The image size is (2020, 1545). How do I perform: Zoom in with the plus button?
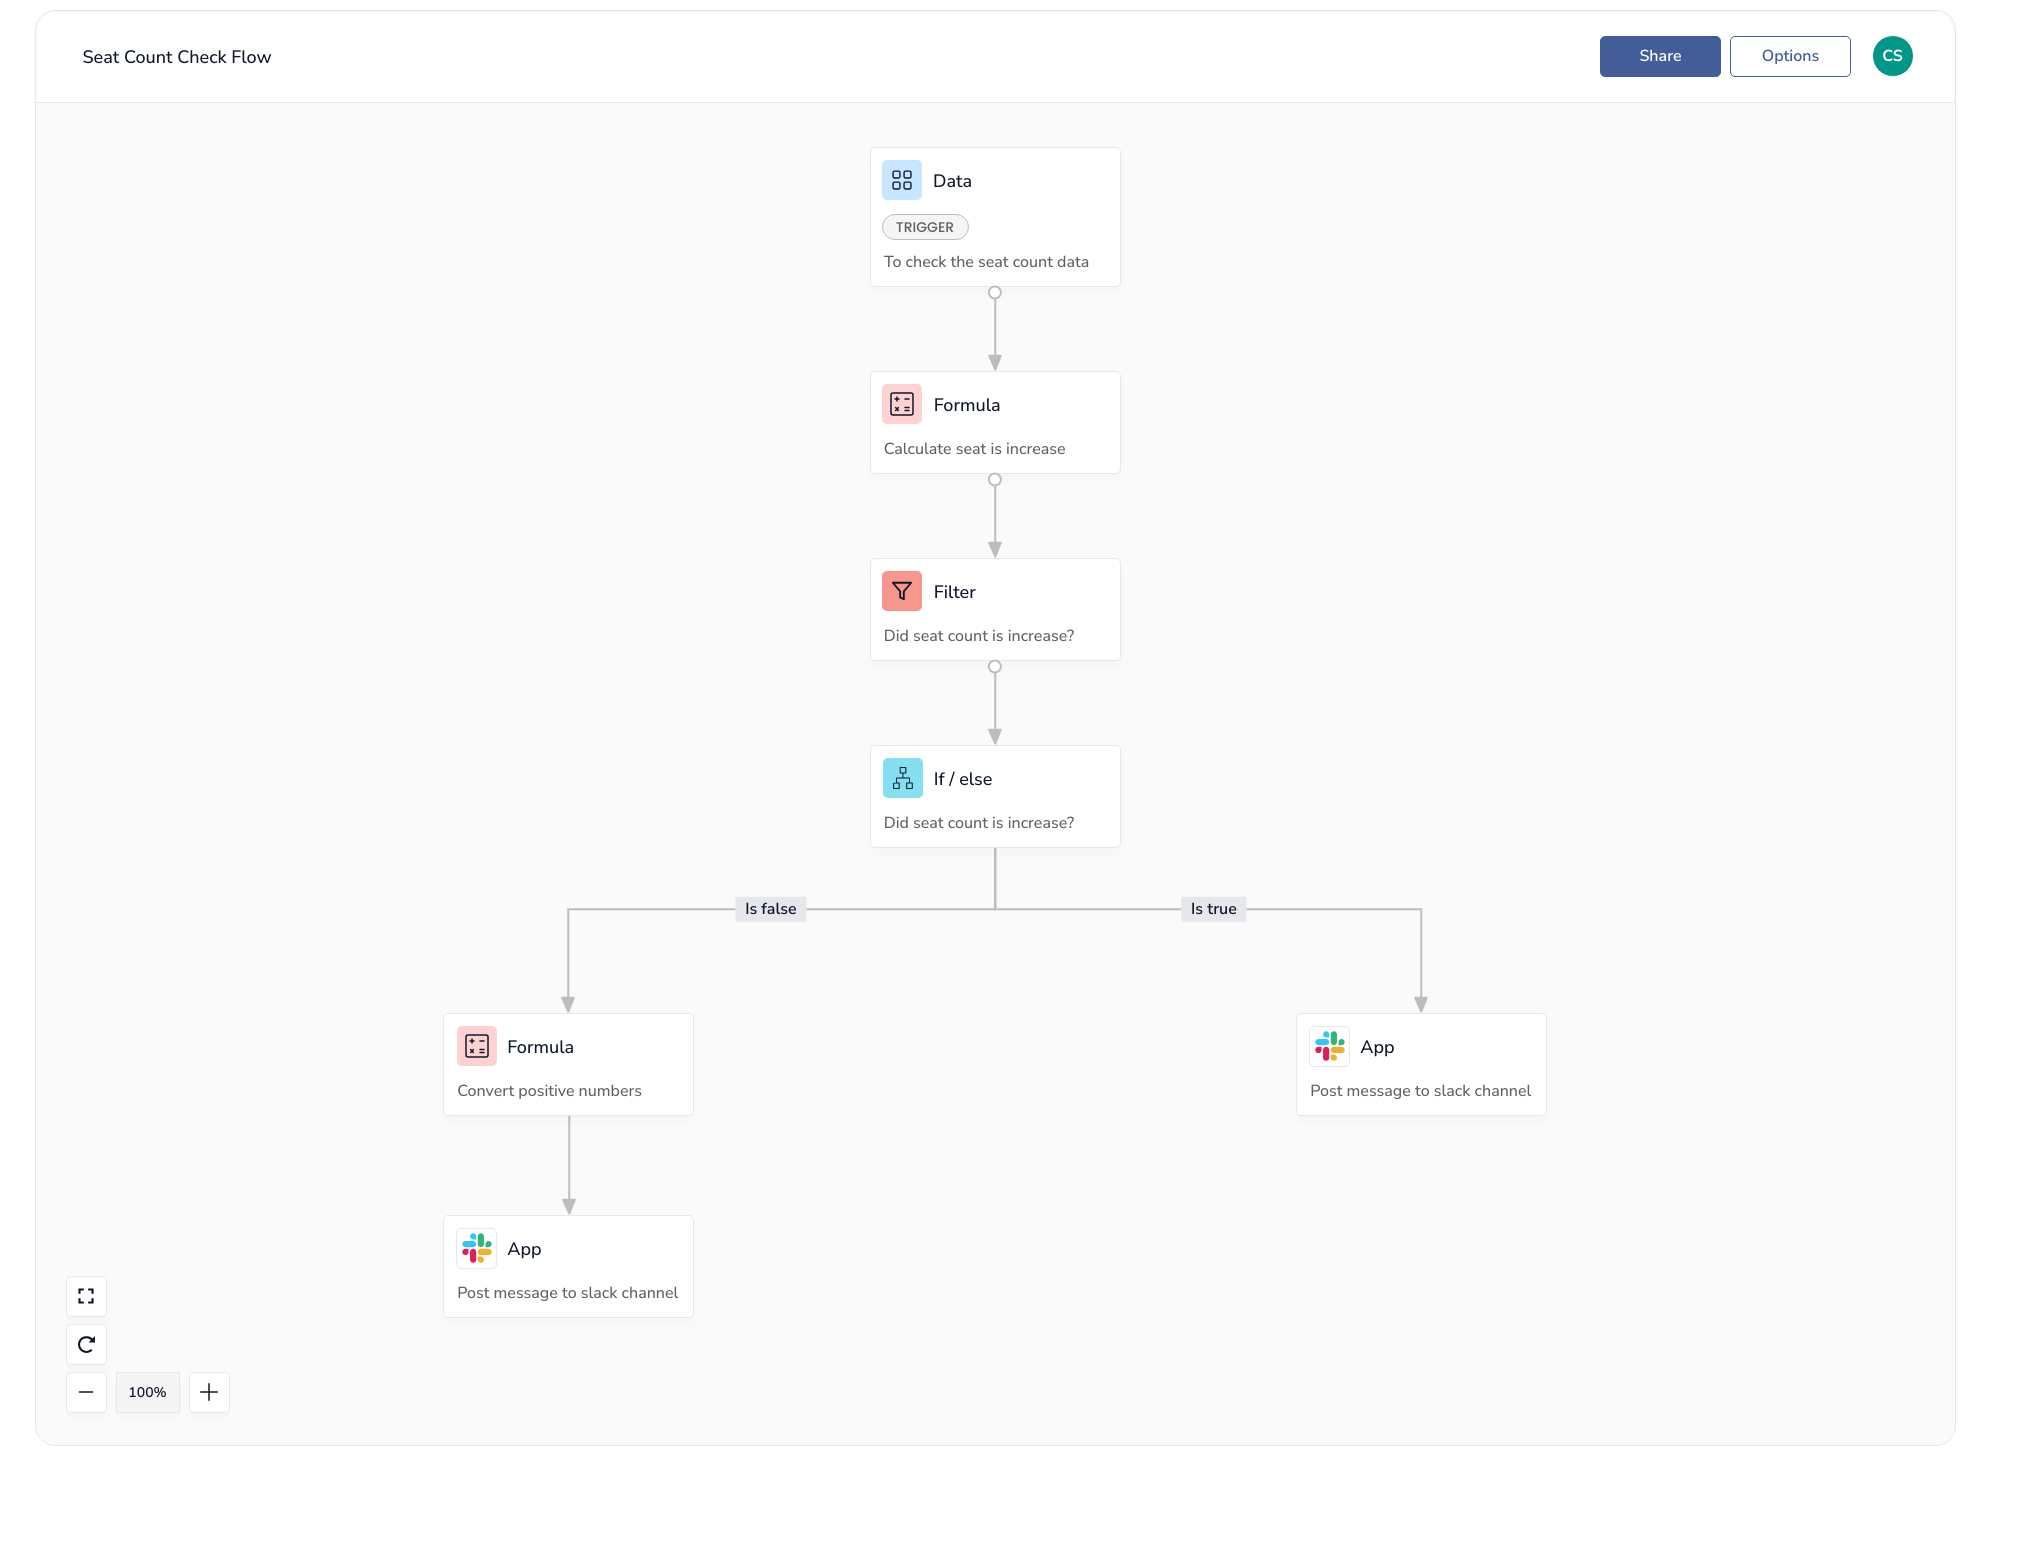point(209,1392)
